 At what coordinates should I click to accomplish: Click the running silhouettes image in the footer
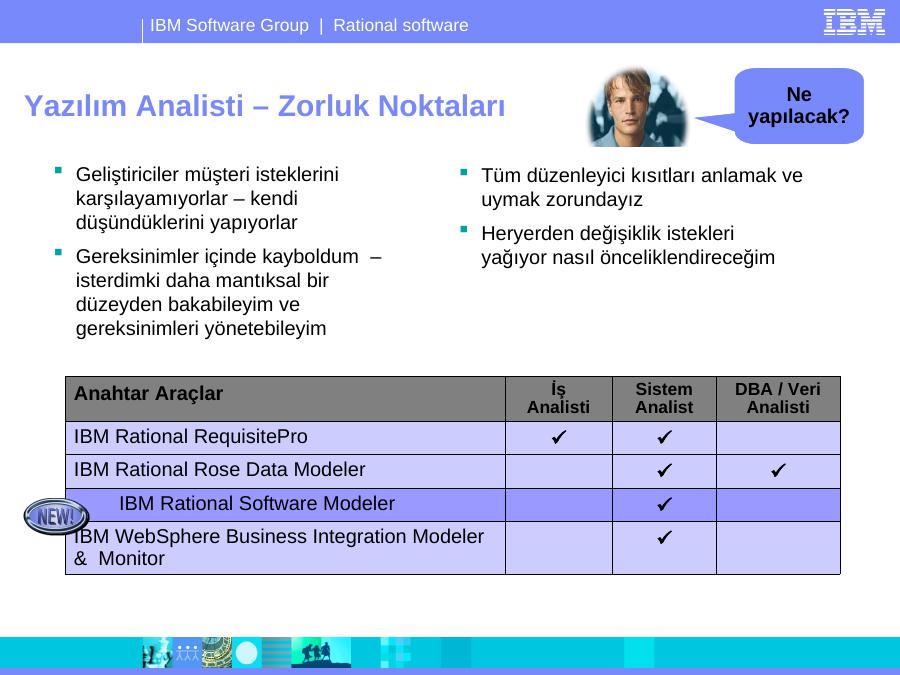[321, 653]
